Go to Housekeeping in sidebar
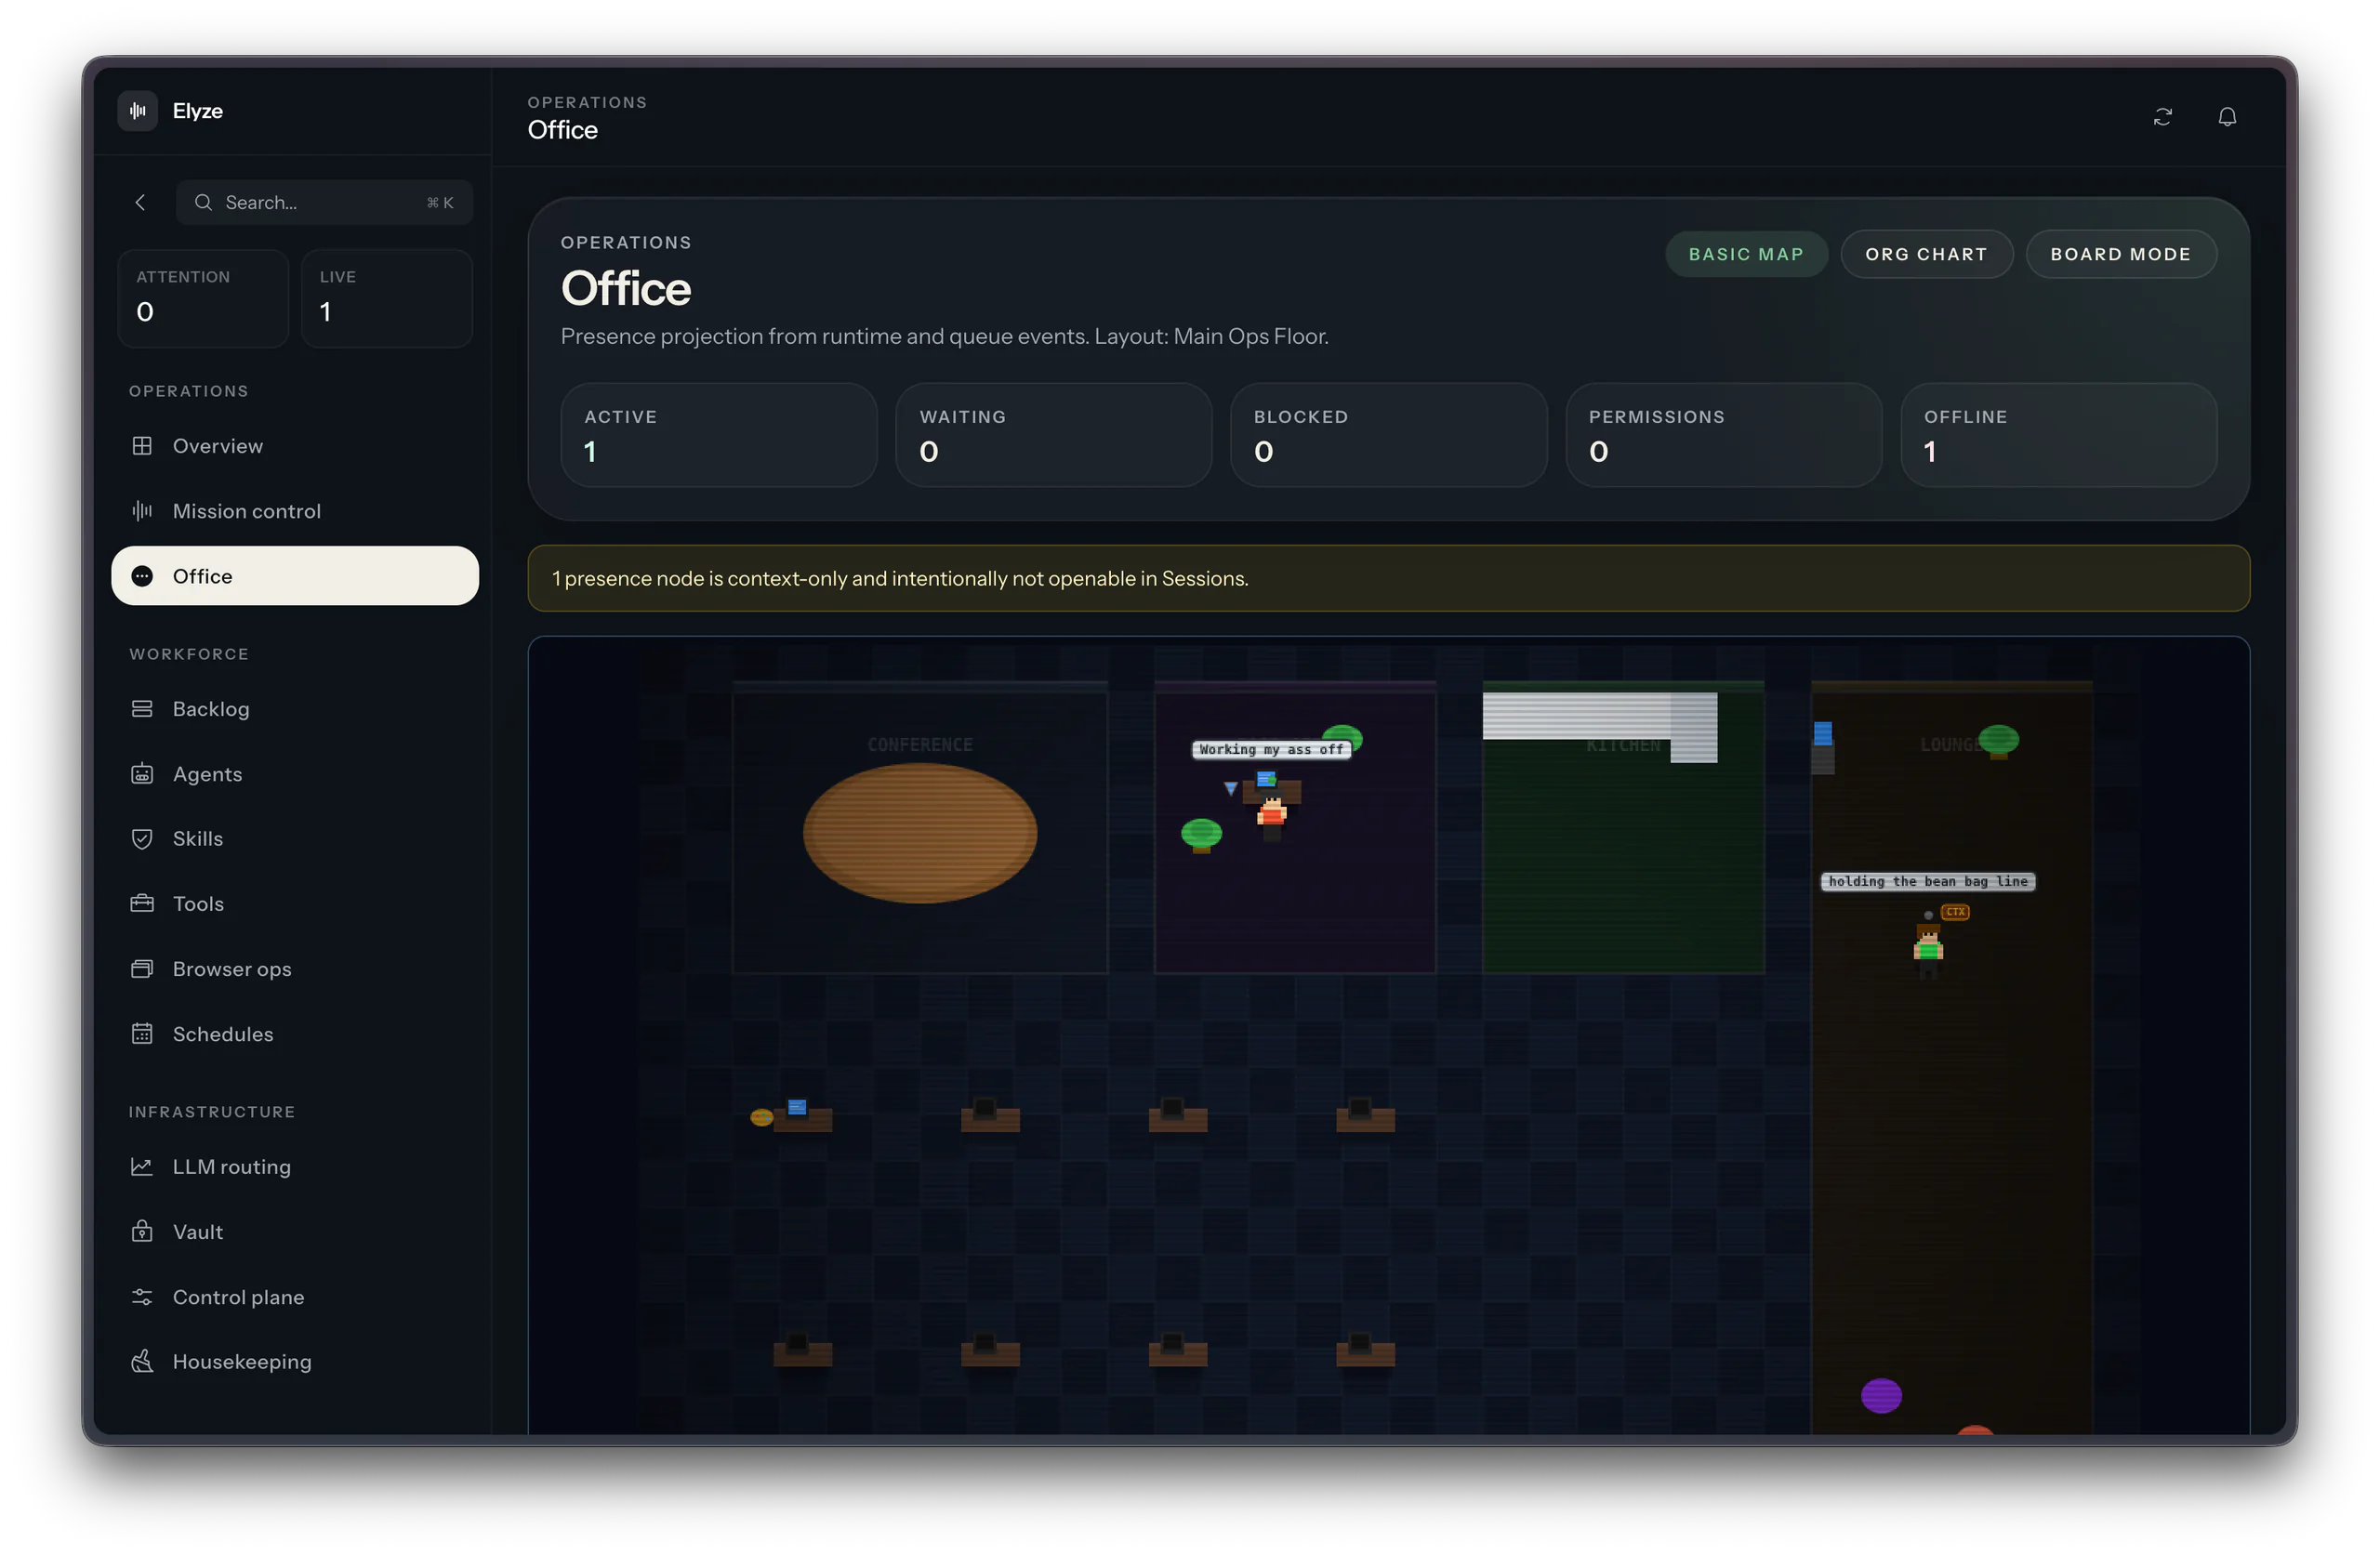The height and width of the screenshot is (1555, 2380). (x=241, y=1361)
